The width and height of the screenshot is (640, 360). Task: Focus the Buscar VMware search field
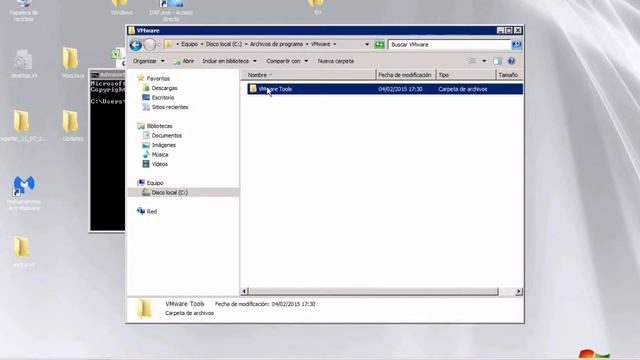pyautogui.click(x=449, y=44)
